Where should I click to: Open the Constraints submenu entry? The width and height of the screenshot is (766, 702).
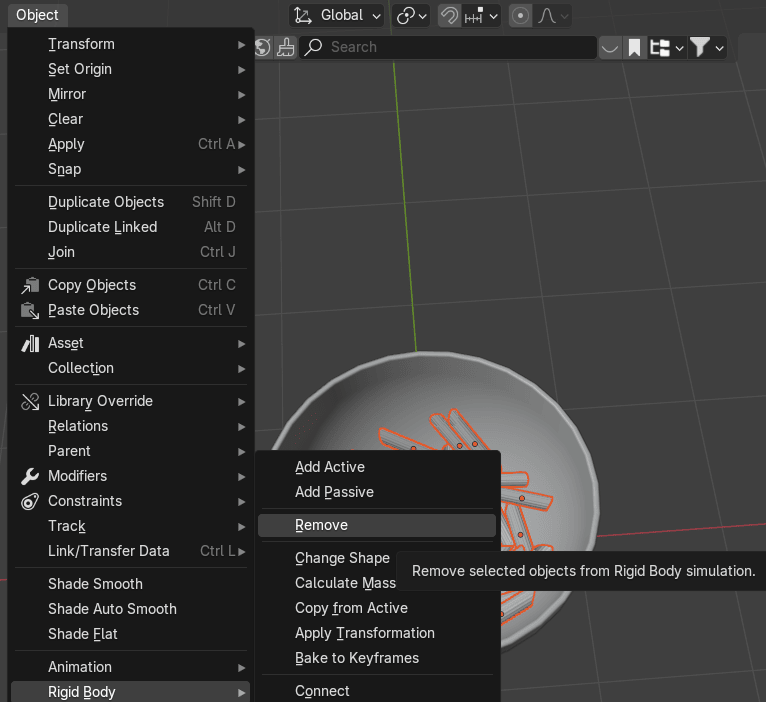(x=85, y=501)
